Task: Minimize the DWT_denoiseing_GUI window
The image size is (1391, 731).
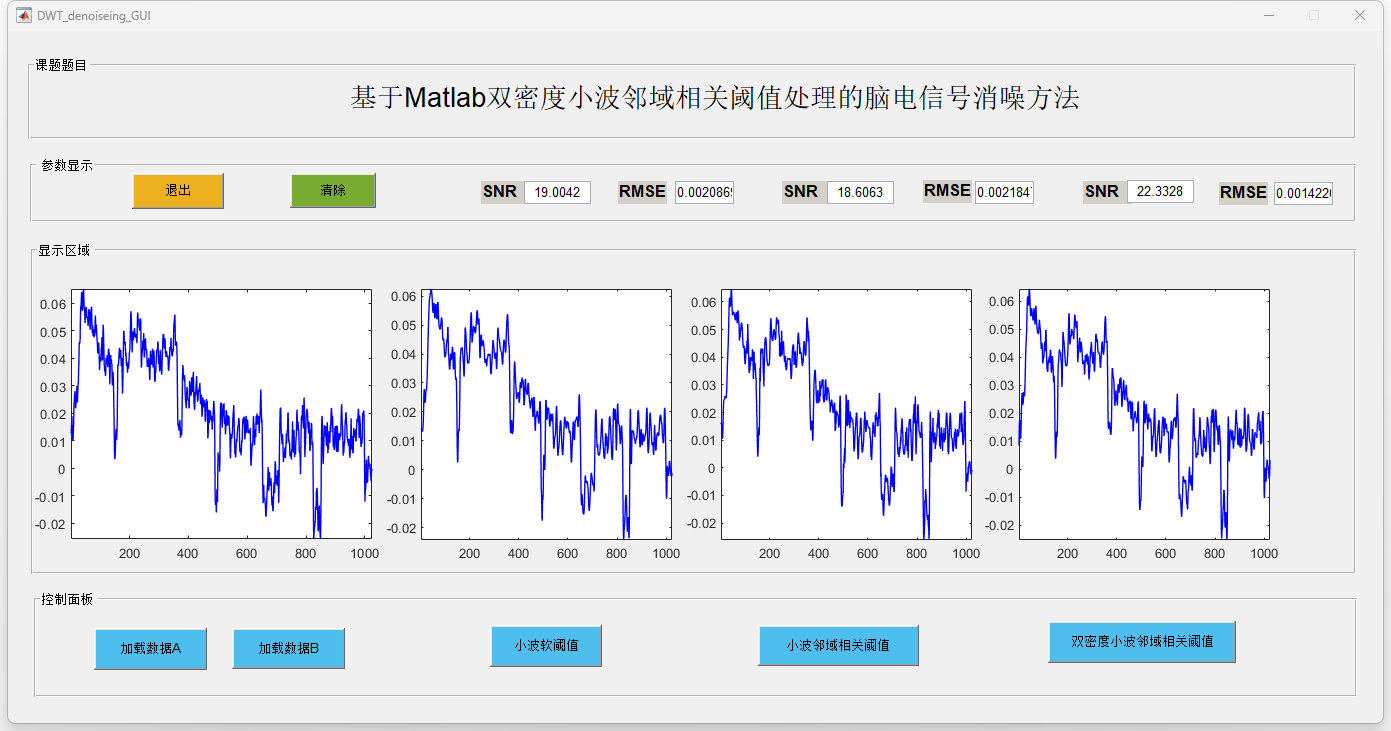Action: (1269, 15)
